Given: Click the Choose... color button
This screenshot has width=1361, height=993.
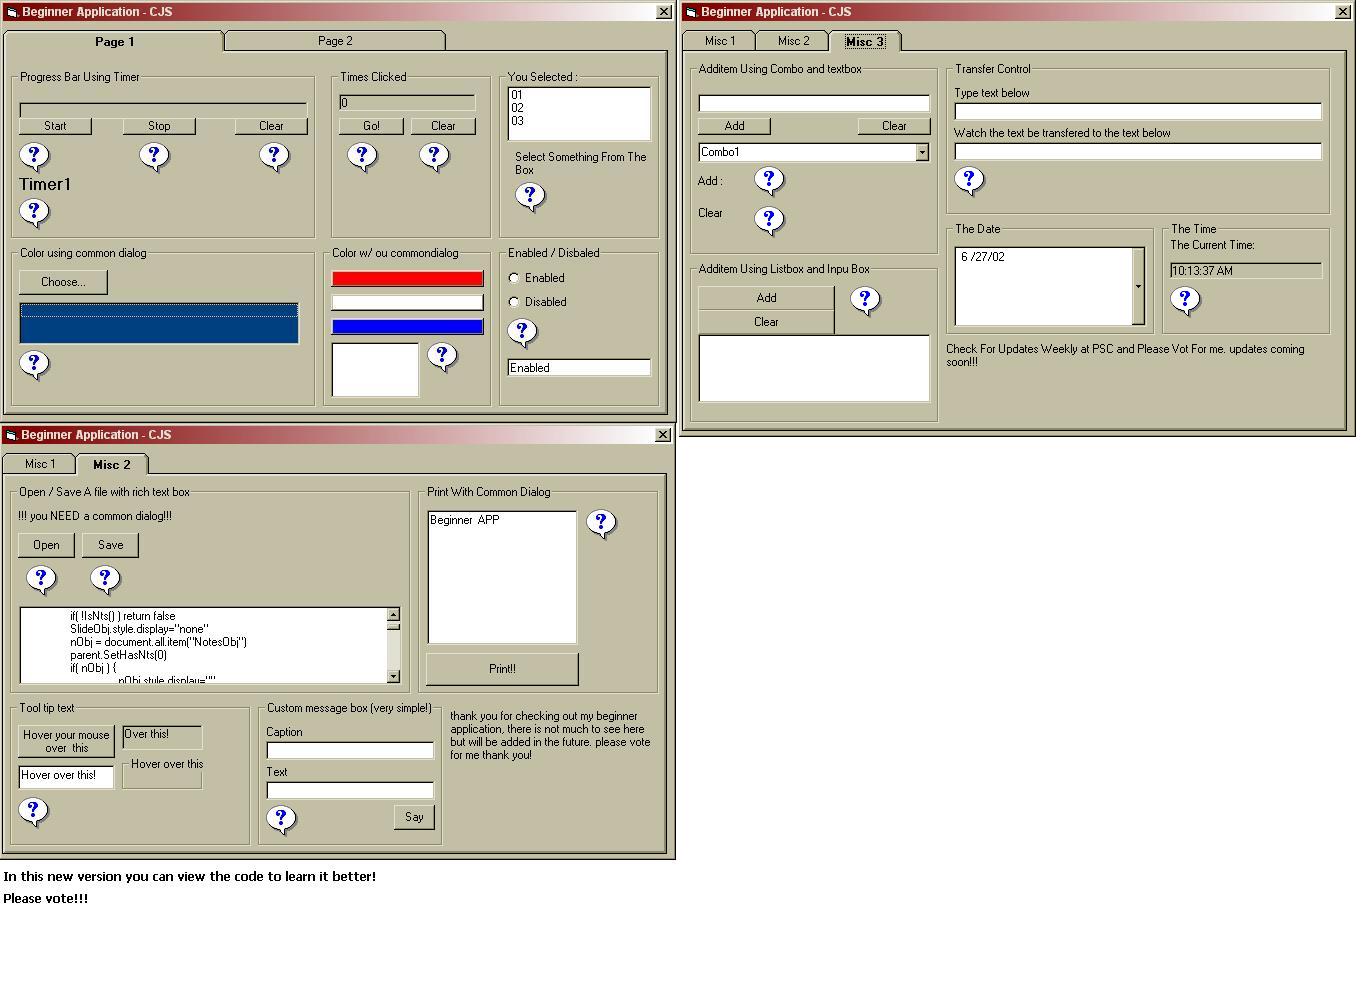Looking at the screenshot, I should point(63,282).
